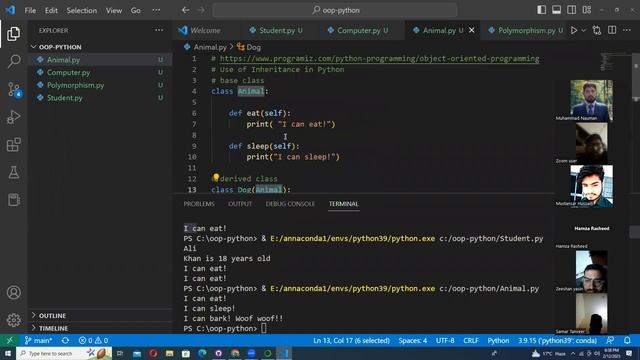Switch to the Computer.py editor tab
The width and height of the screenshot is (640, 360).
tap(358, 30)
